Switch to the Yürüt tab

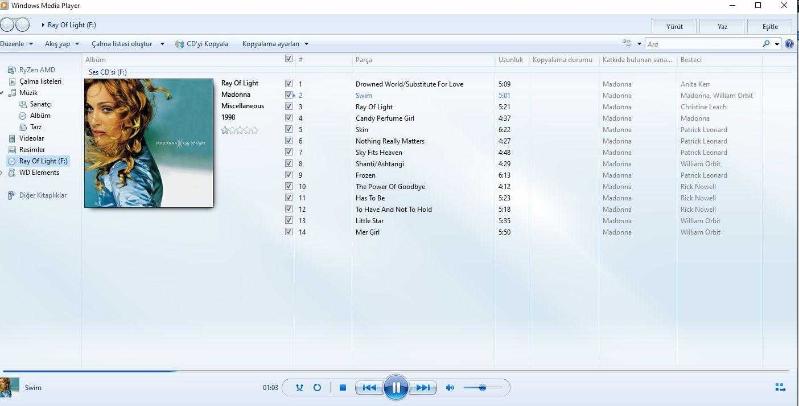tap(674, 26)
